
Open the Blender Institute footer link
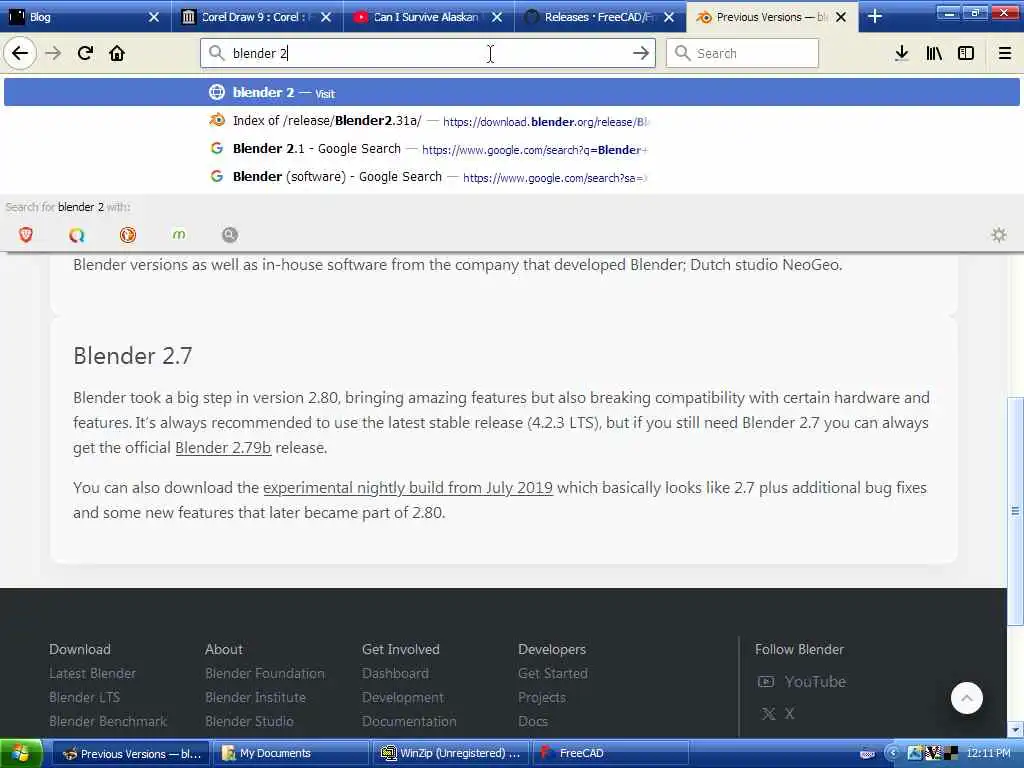pyautogui.click(x=255, y=697)
